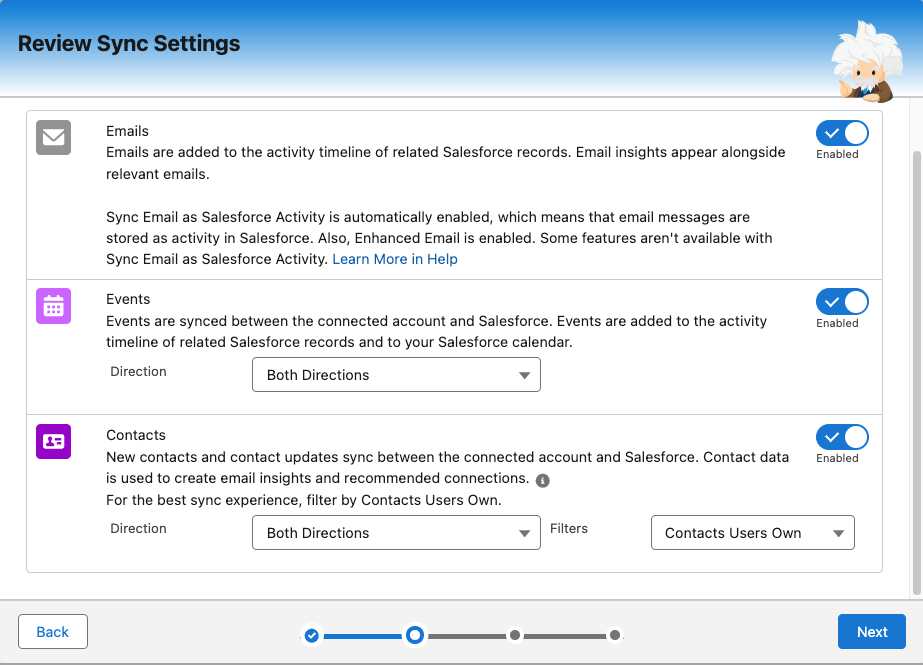The image size is (923, 665).
Task: Click the Next button
Action: click(872, 631)
